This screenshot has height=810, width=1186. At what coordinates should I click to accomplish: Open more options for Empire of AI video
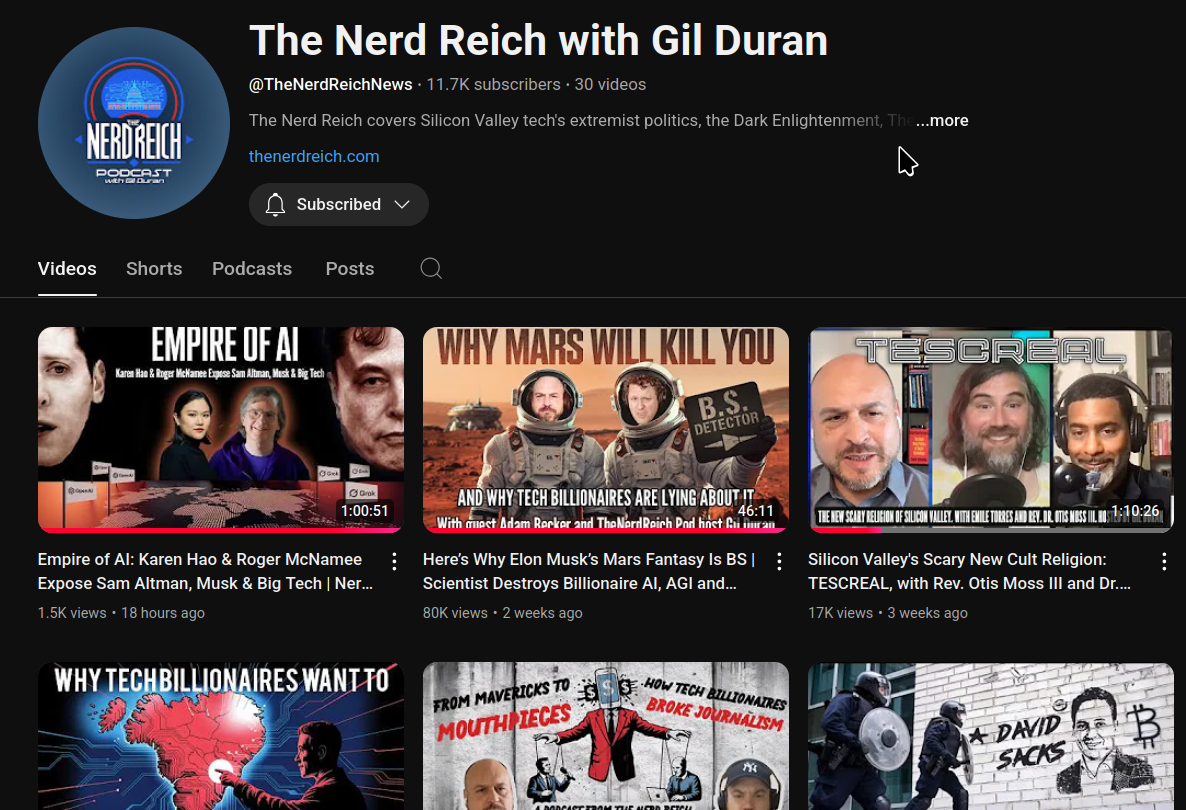tap(394, 561)
